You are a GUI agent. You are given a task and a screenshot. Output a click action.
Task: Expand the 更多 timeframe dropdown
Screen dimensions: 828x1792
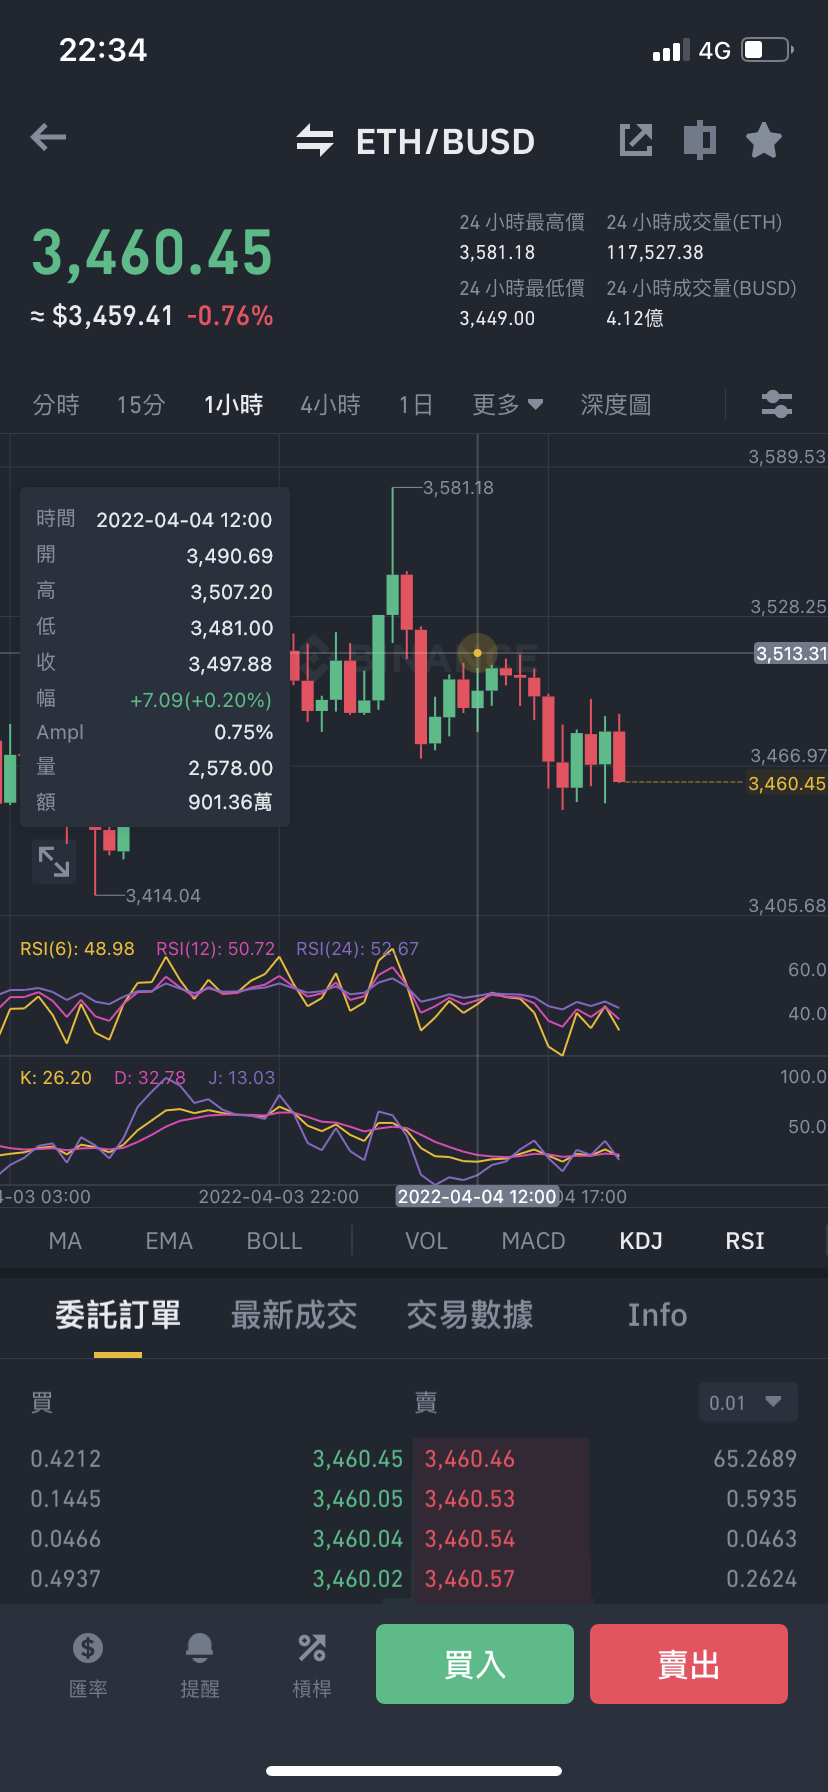coord(508,405)
